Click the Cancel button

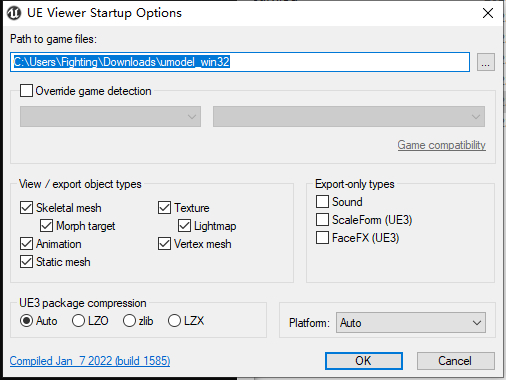[455, 361]
